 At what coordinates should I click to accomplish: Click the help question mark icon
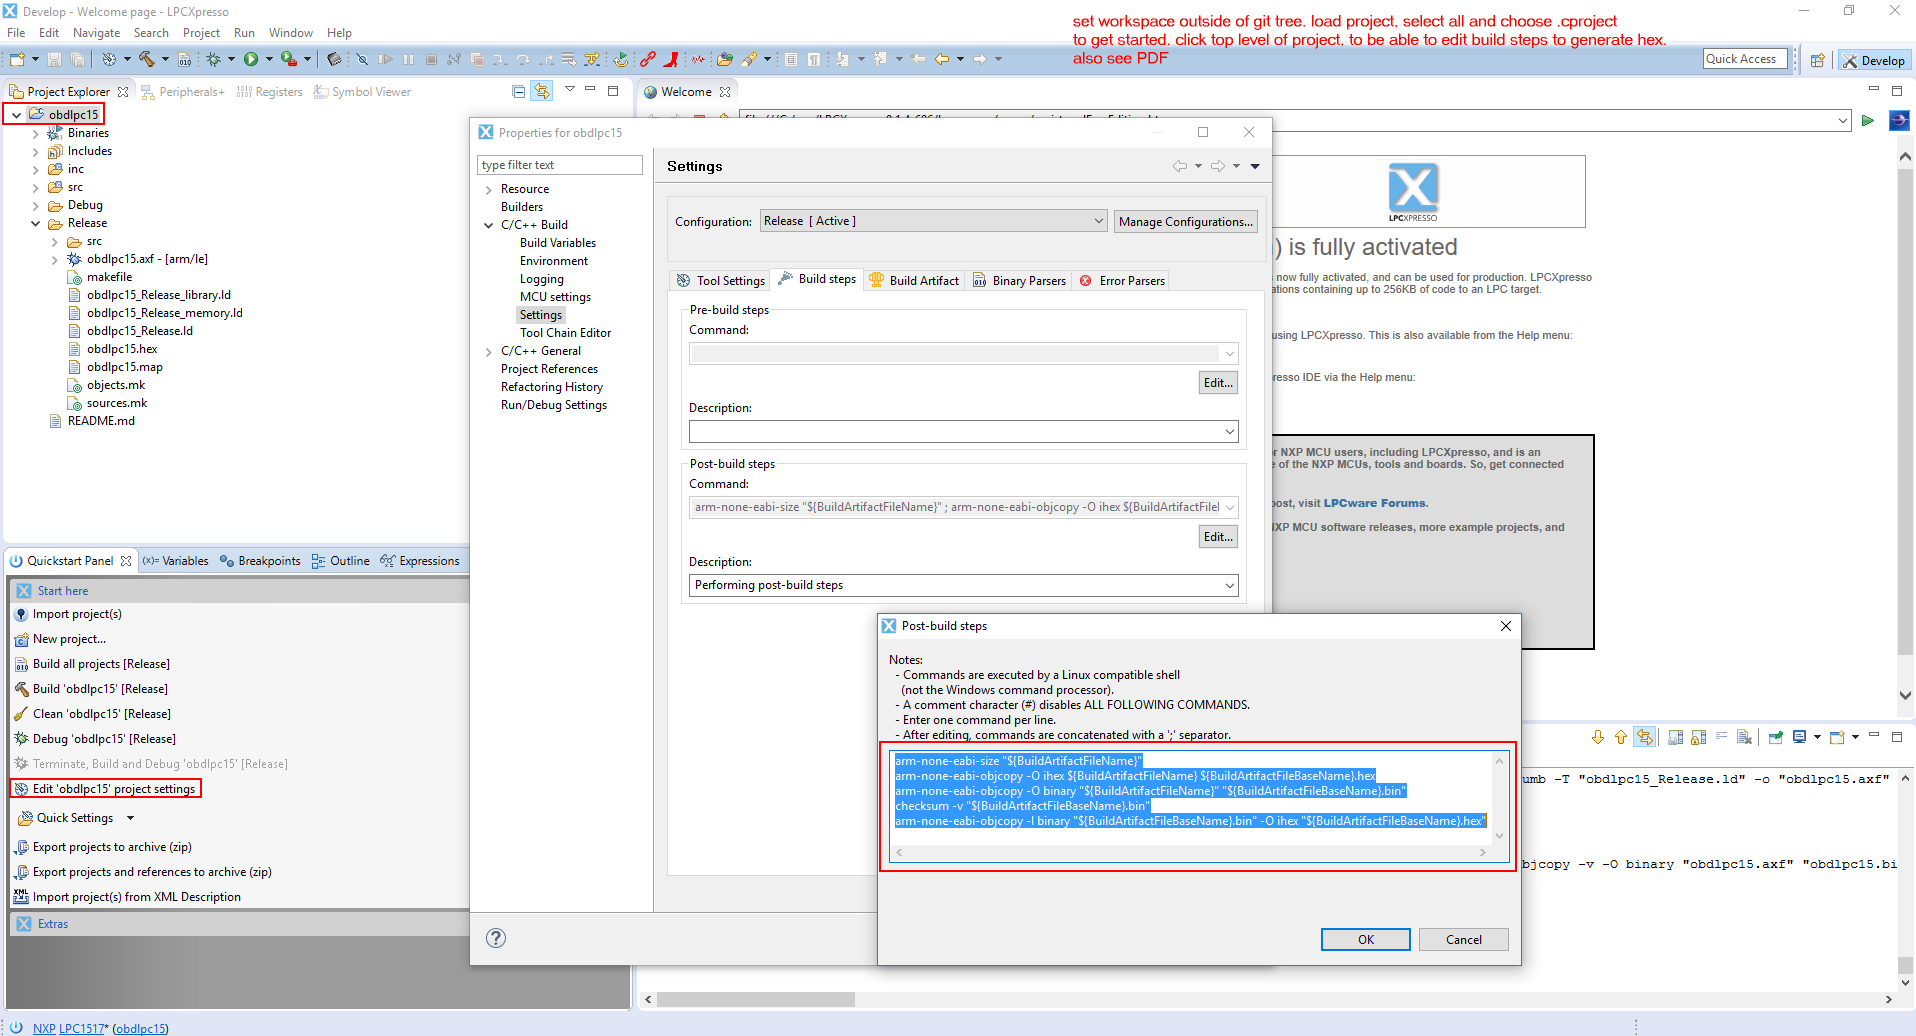click(x=496, y=938)
